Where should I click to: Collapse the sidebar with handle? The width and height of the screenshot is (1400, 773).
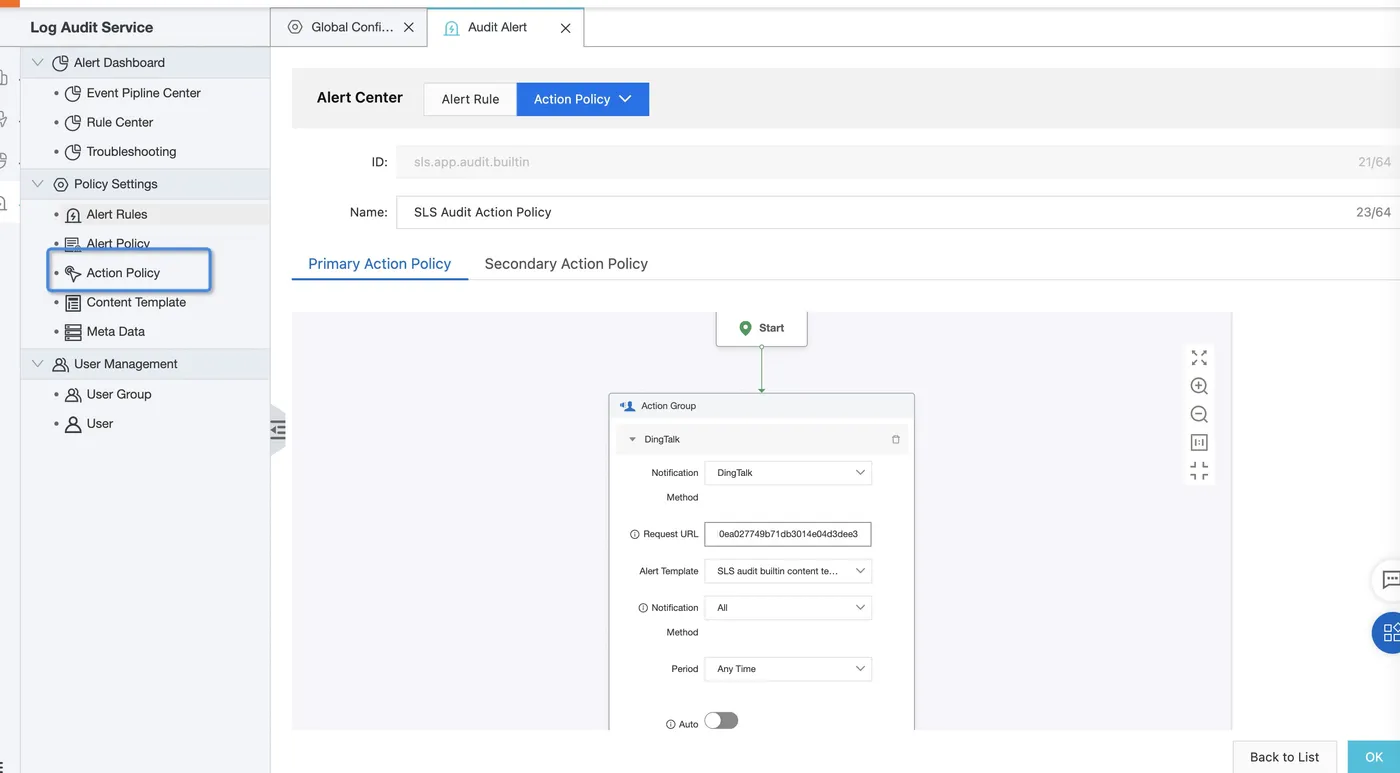coord(277,430)
